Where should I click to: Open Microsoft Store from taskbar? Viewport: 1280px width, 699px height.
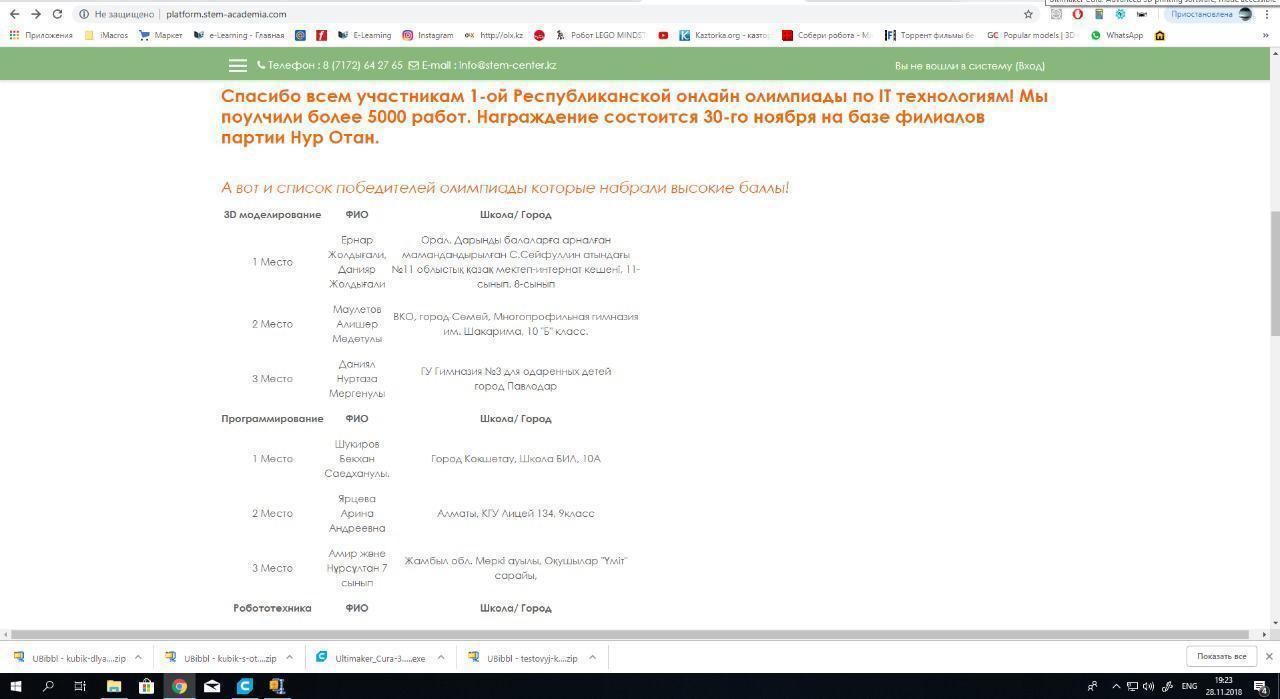pos(146,686)
